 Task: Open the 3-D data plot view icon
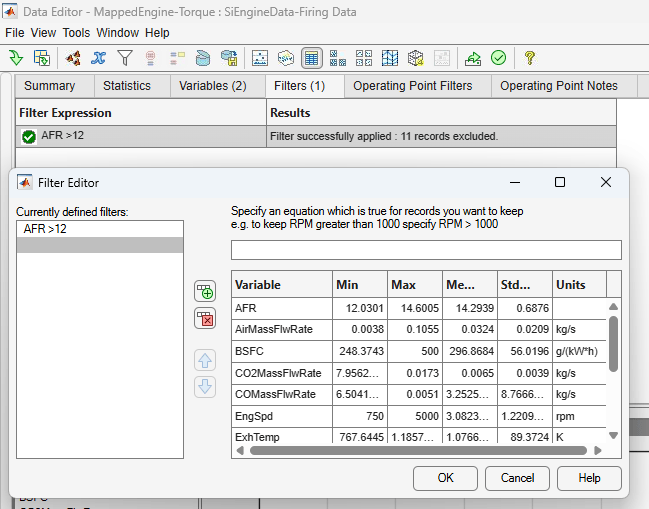pos(286,58)
